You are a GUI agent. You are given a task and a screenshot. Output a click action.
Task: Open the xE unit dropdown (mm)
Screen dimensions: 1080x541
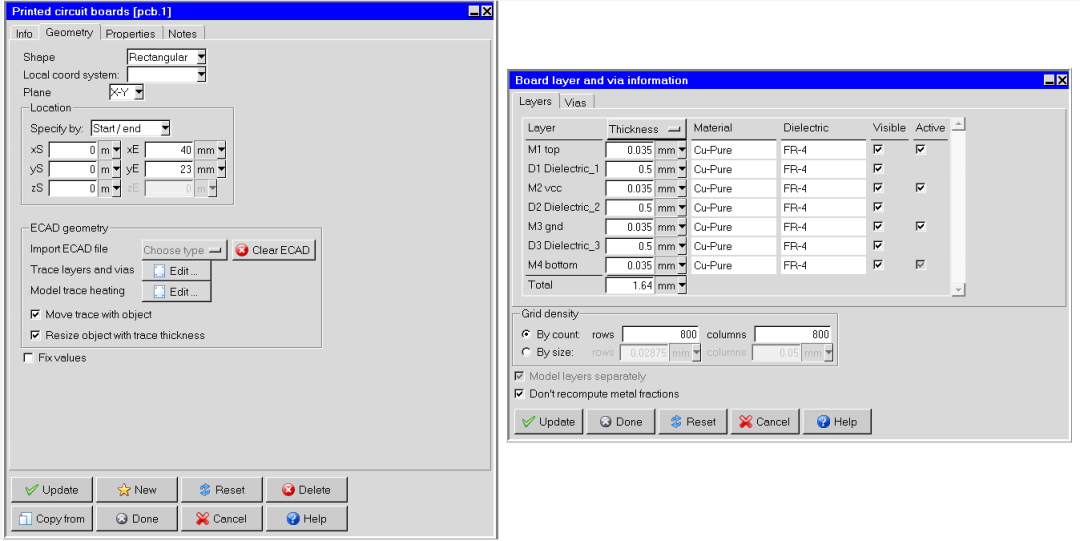tap(220, 150)
